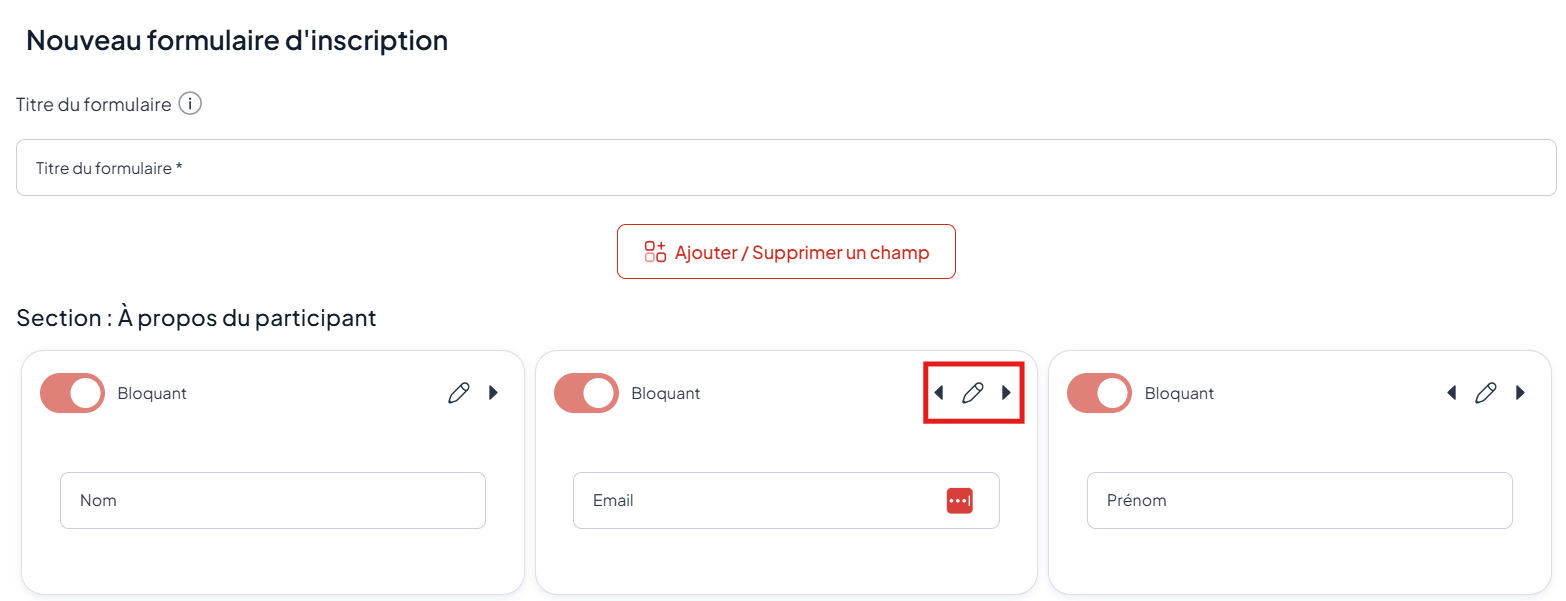The image size is (1566, 601).
Task: Move the Nom card right with arrow
Action: 493,393
